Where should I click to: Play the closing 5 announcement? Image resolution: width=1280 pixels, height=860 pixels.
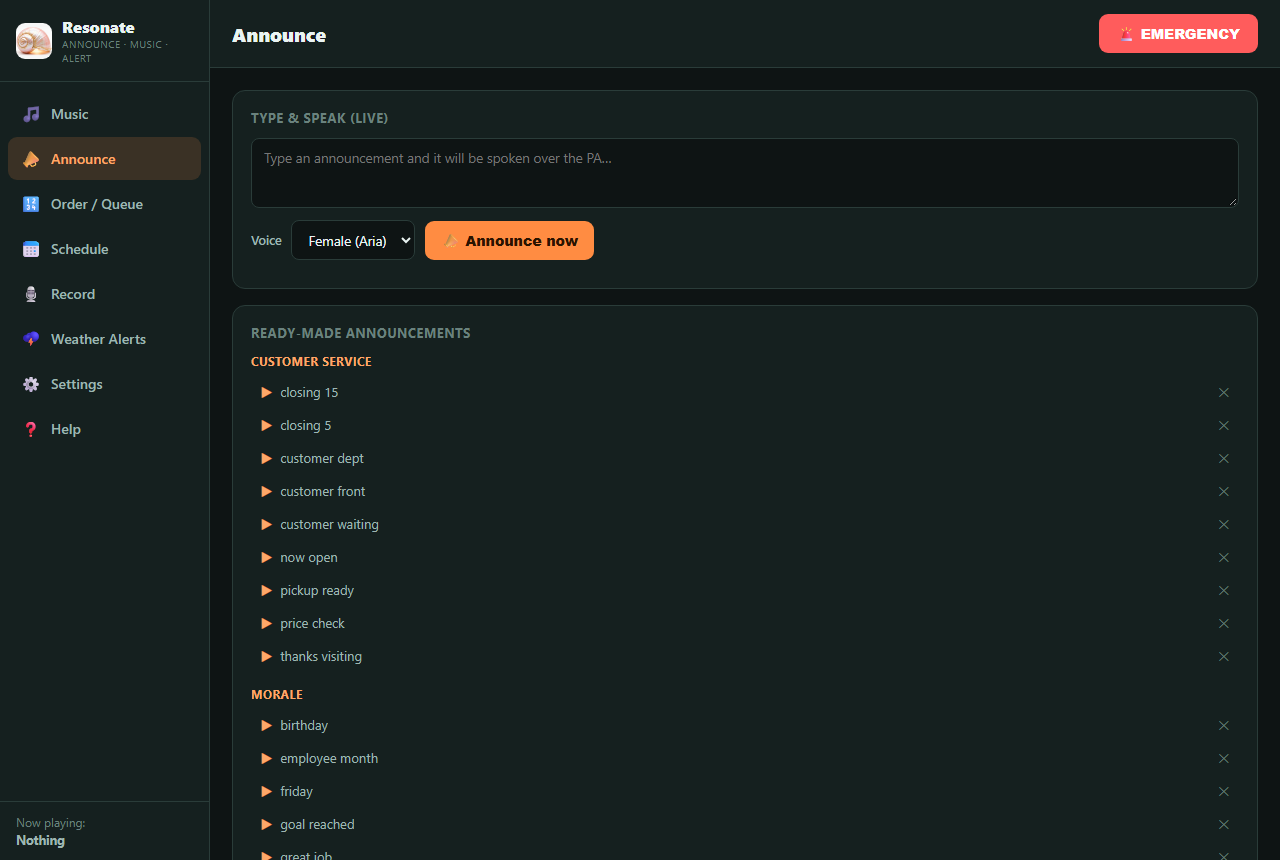(x=267, y=425)
